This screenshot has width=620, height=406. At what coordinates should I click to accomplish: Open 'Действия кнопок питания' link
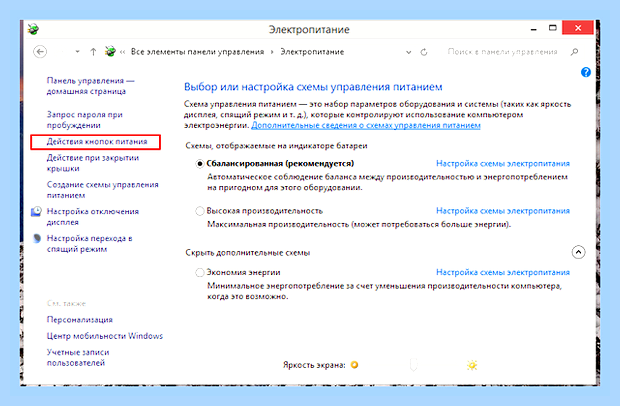coord(97,142)
